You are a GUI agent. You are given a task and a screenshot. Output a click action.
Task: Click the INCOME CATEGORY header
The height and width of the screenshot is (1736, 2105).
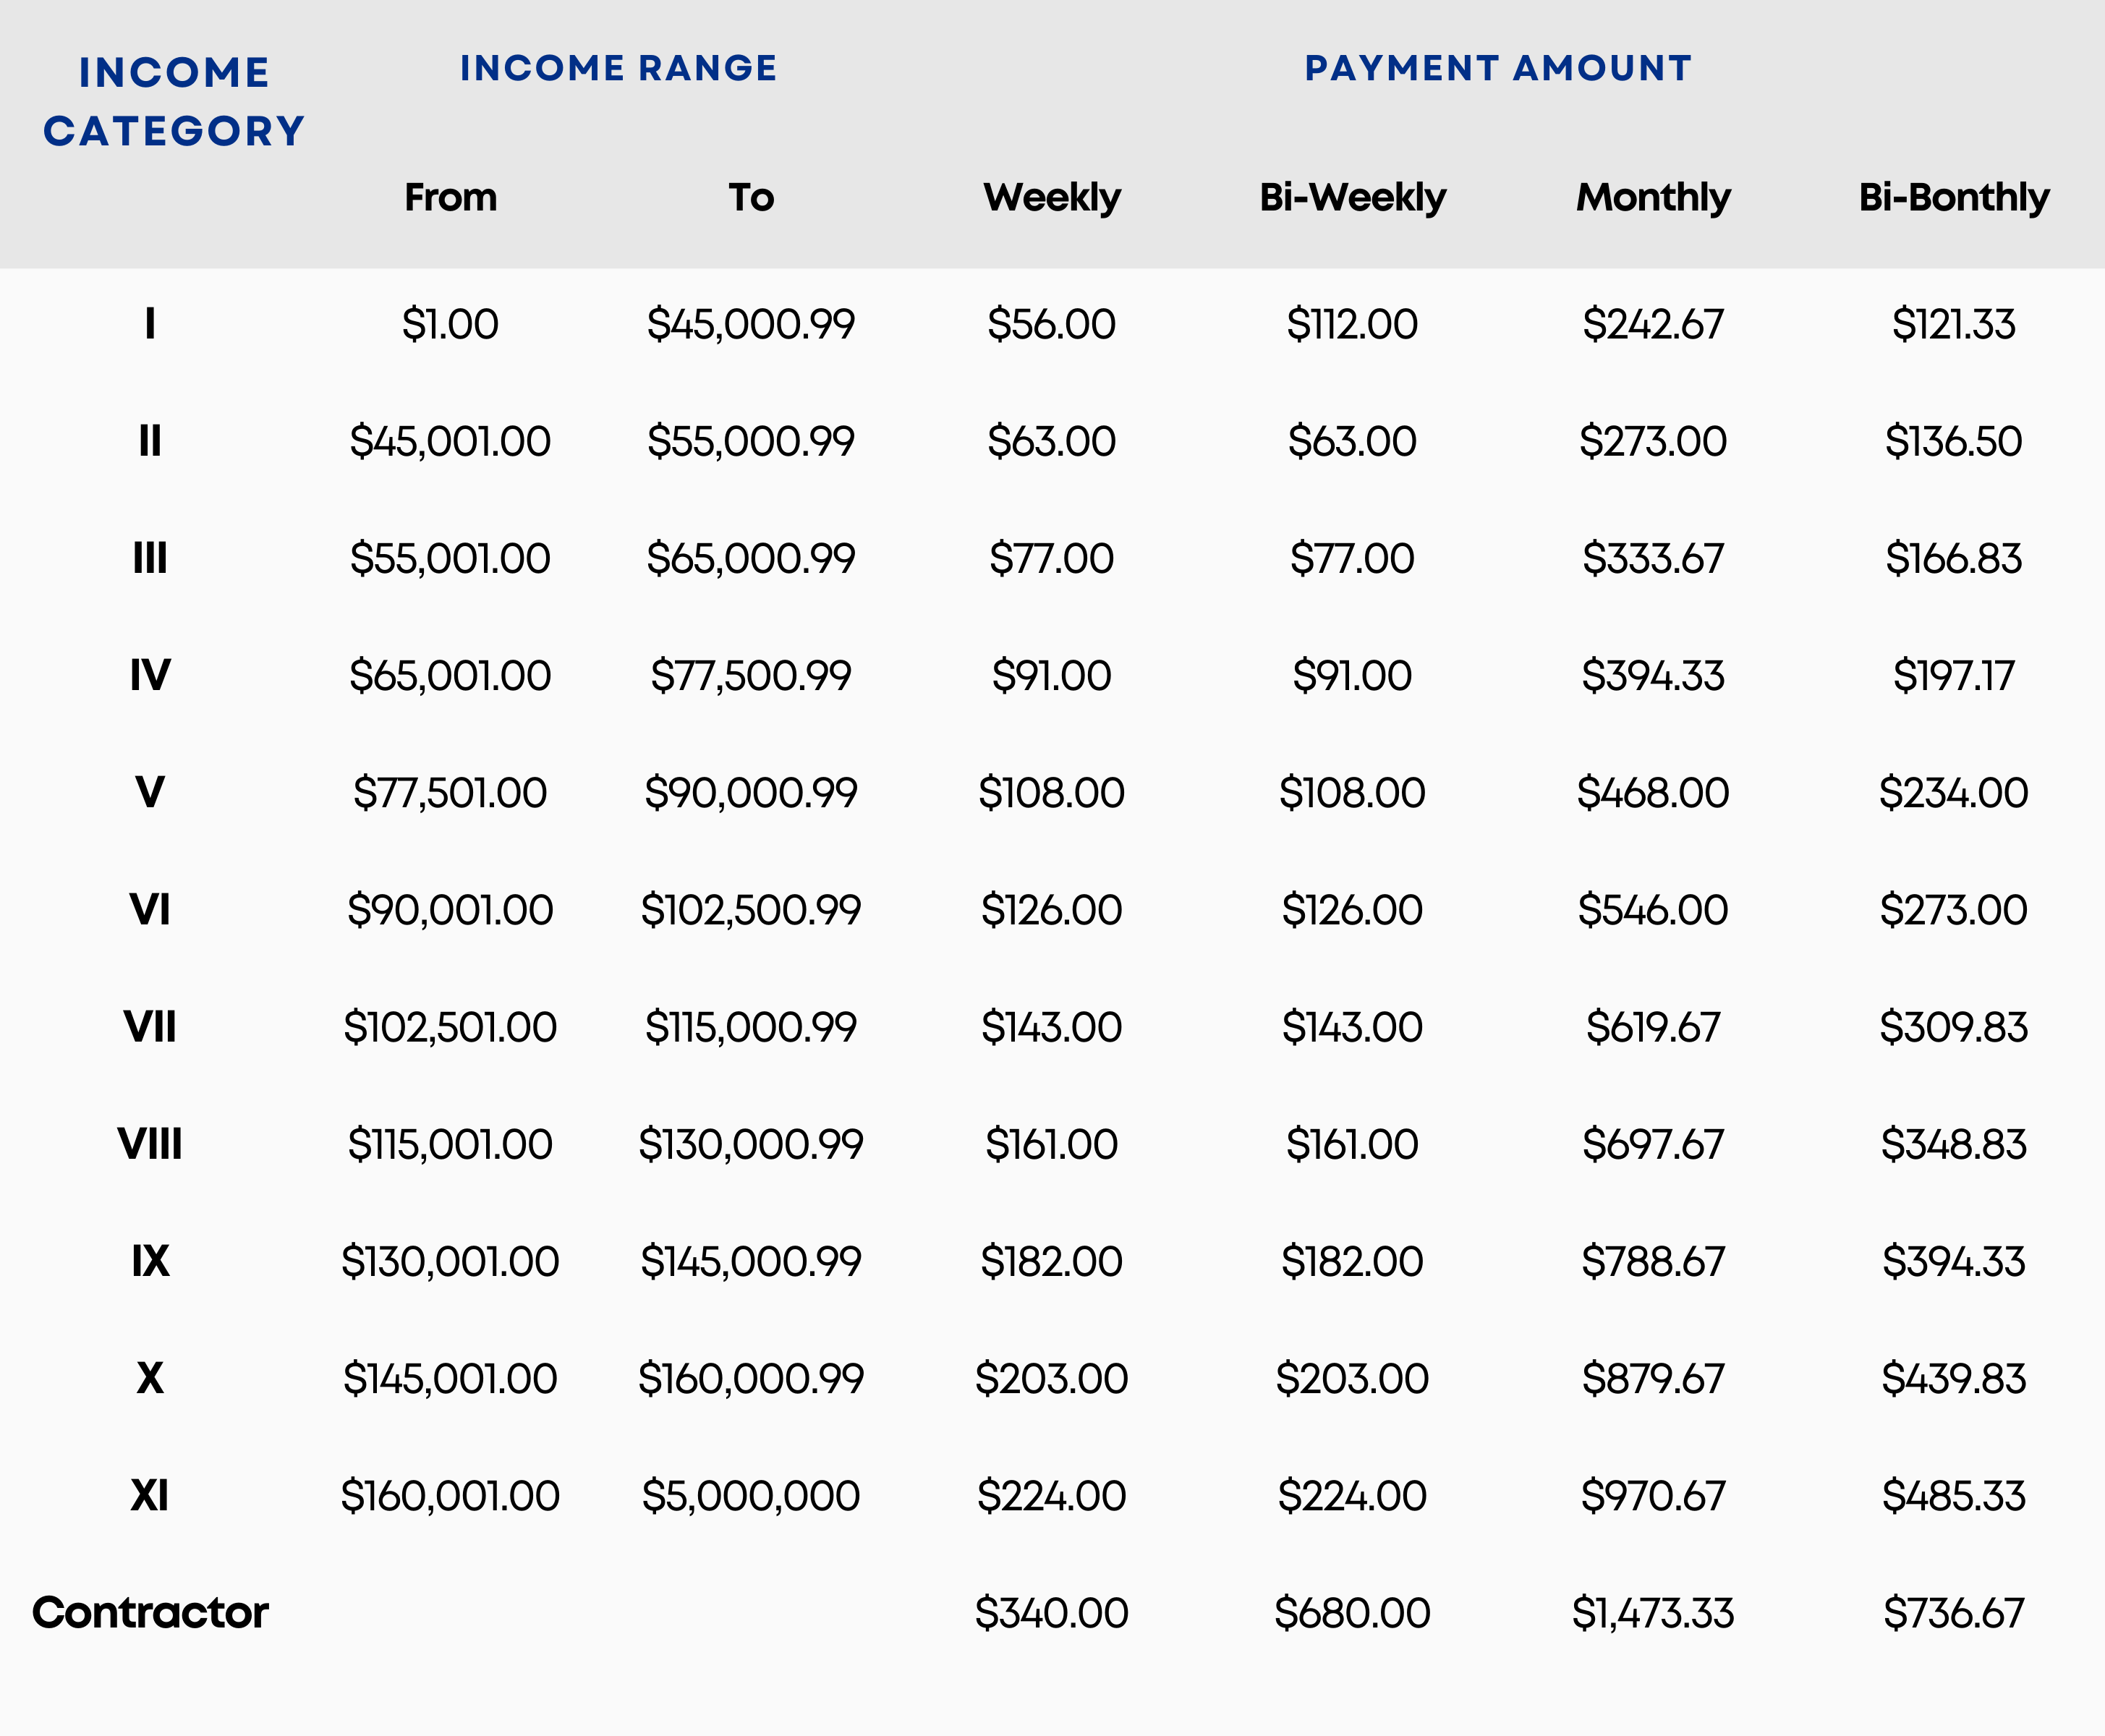coord(174,101)
